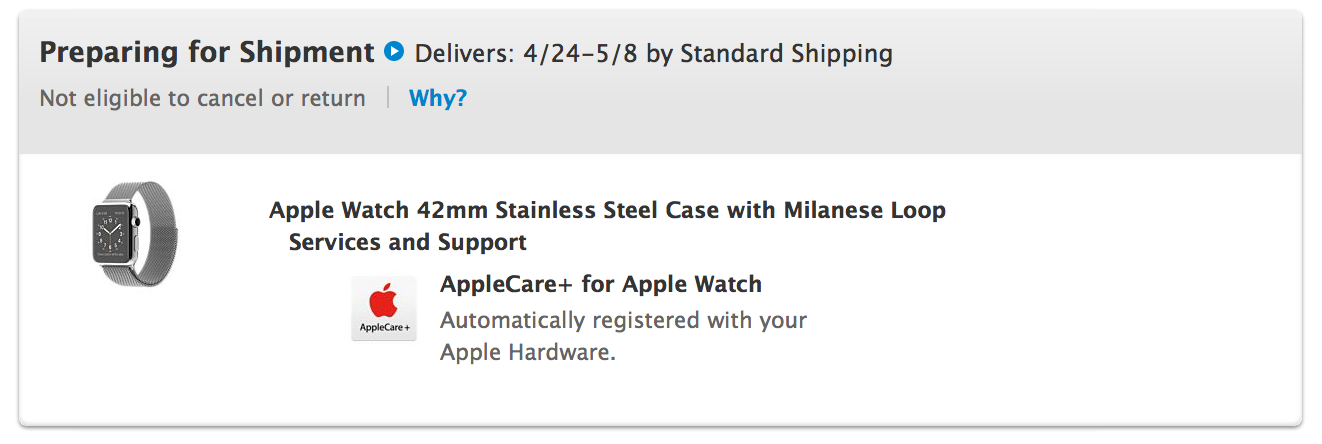The width and height of the screenshot is (1322, 444).
Task: Click "Not eligible to cancel or return" notice
Action: (x=202, y=99)
